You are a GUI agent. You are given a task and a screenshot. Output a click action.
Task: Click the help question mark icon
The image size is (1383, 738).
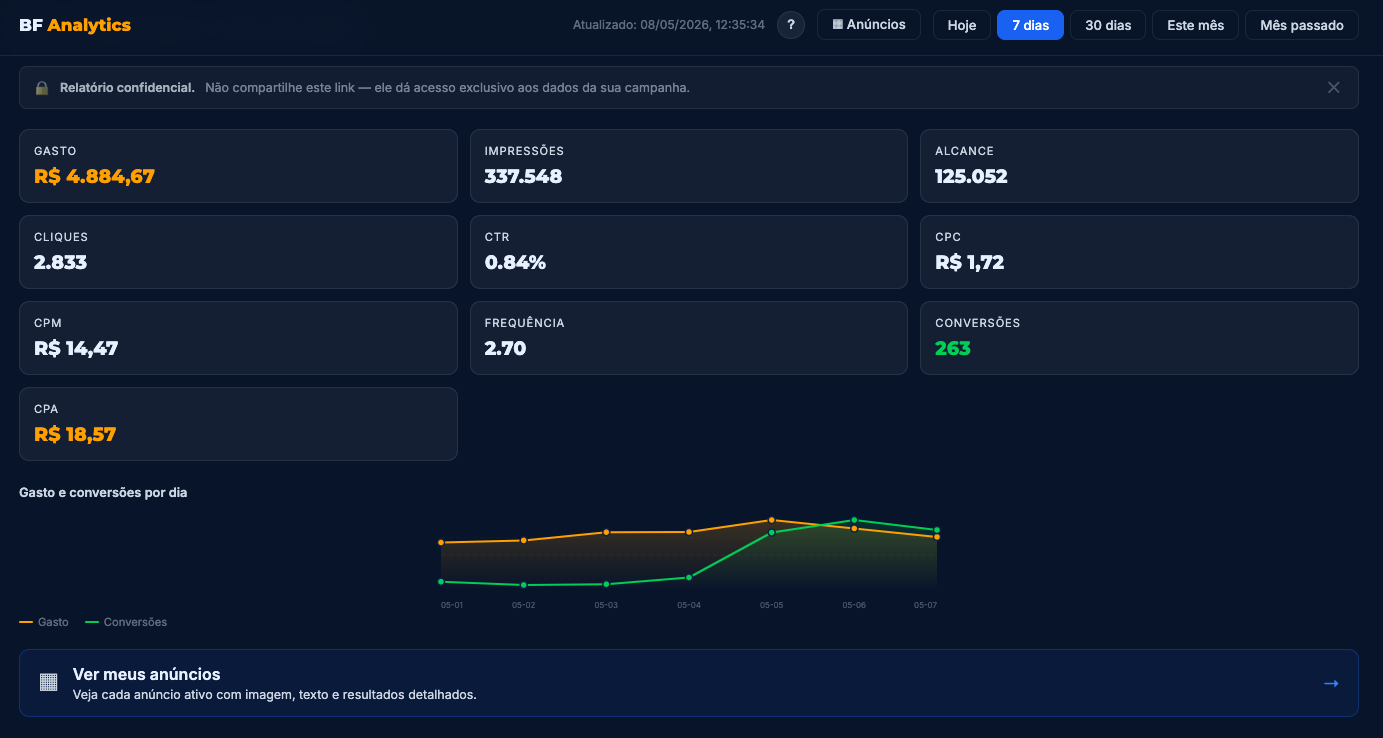pyautogui.click(x=791, y=25)
